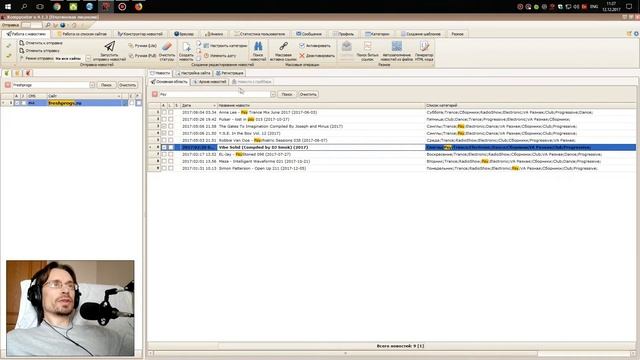The image size is (640, 360).
Task: Click the Manual (Lite) sending button
Action: pos(142,46)
